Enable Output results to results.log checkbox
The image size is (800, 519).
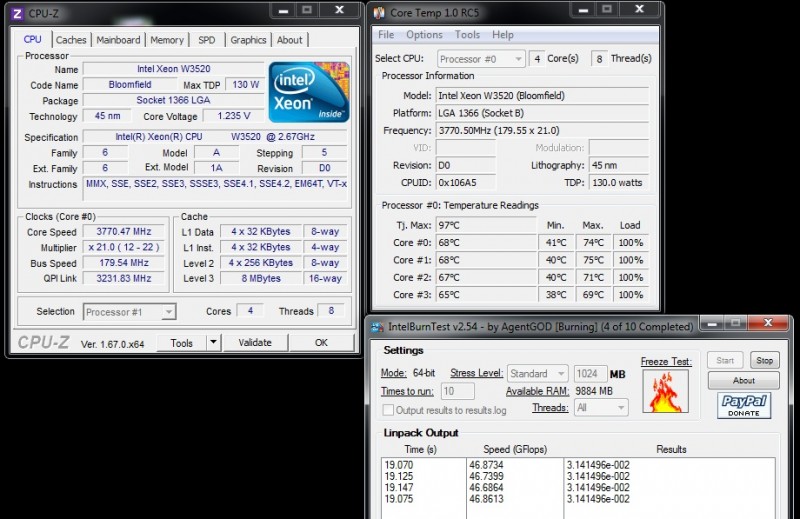pyautogui.click(x=388, y=410)
